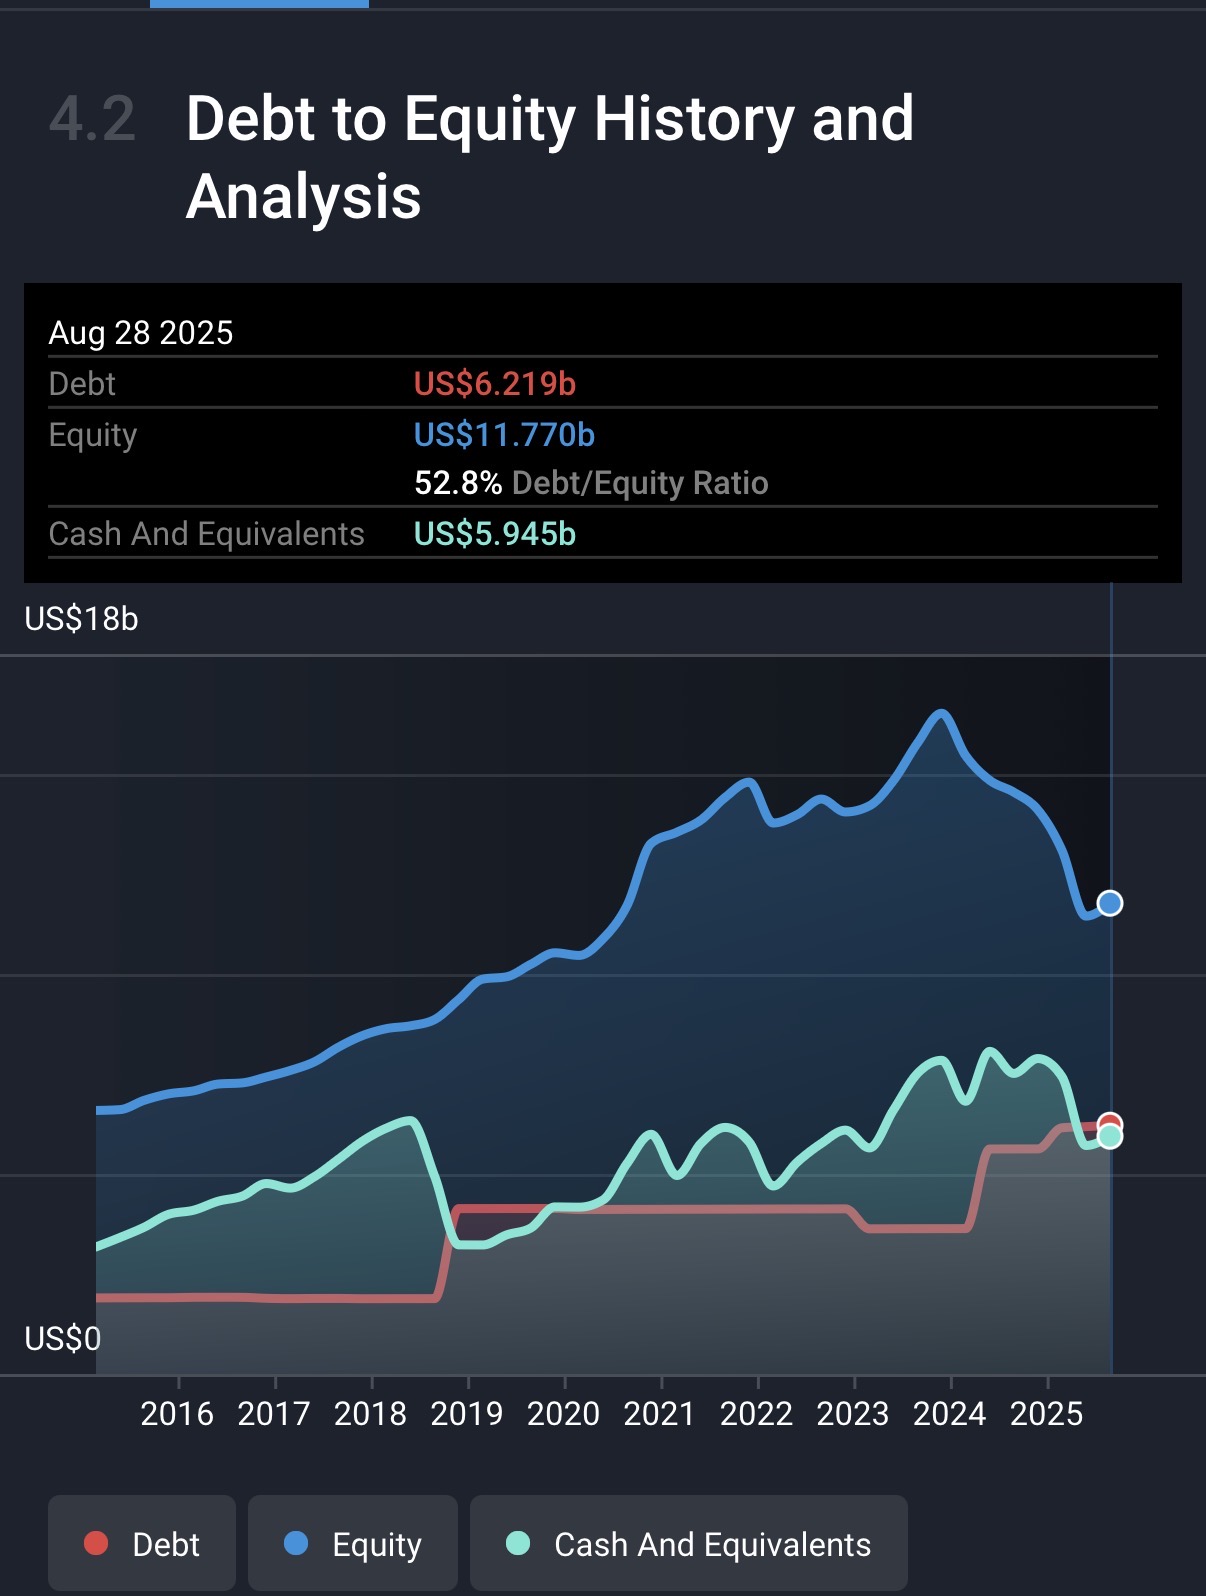Click the red Debt data point marker
Viewport: 1206px width, 1596px height.
[1110, 1122]
